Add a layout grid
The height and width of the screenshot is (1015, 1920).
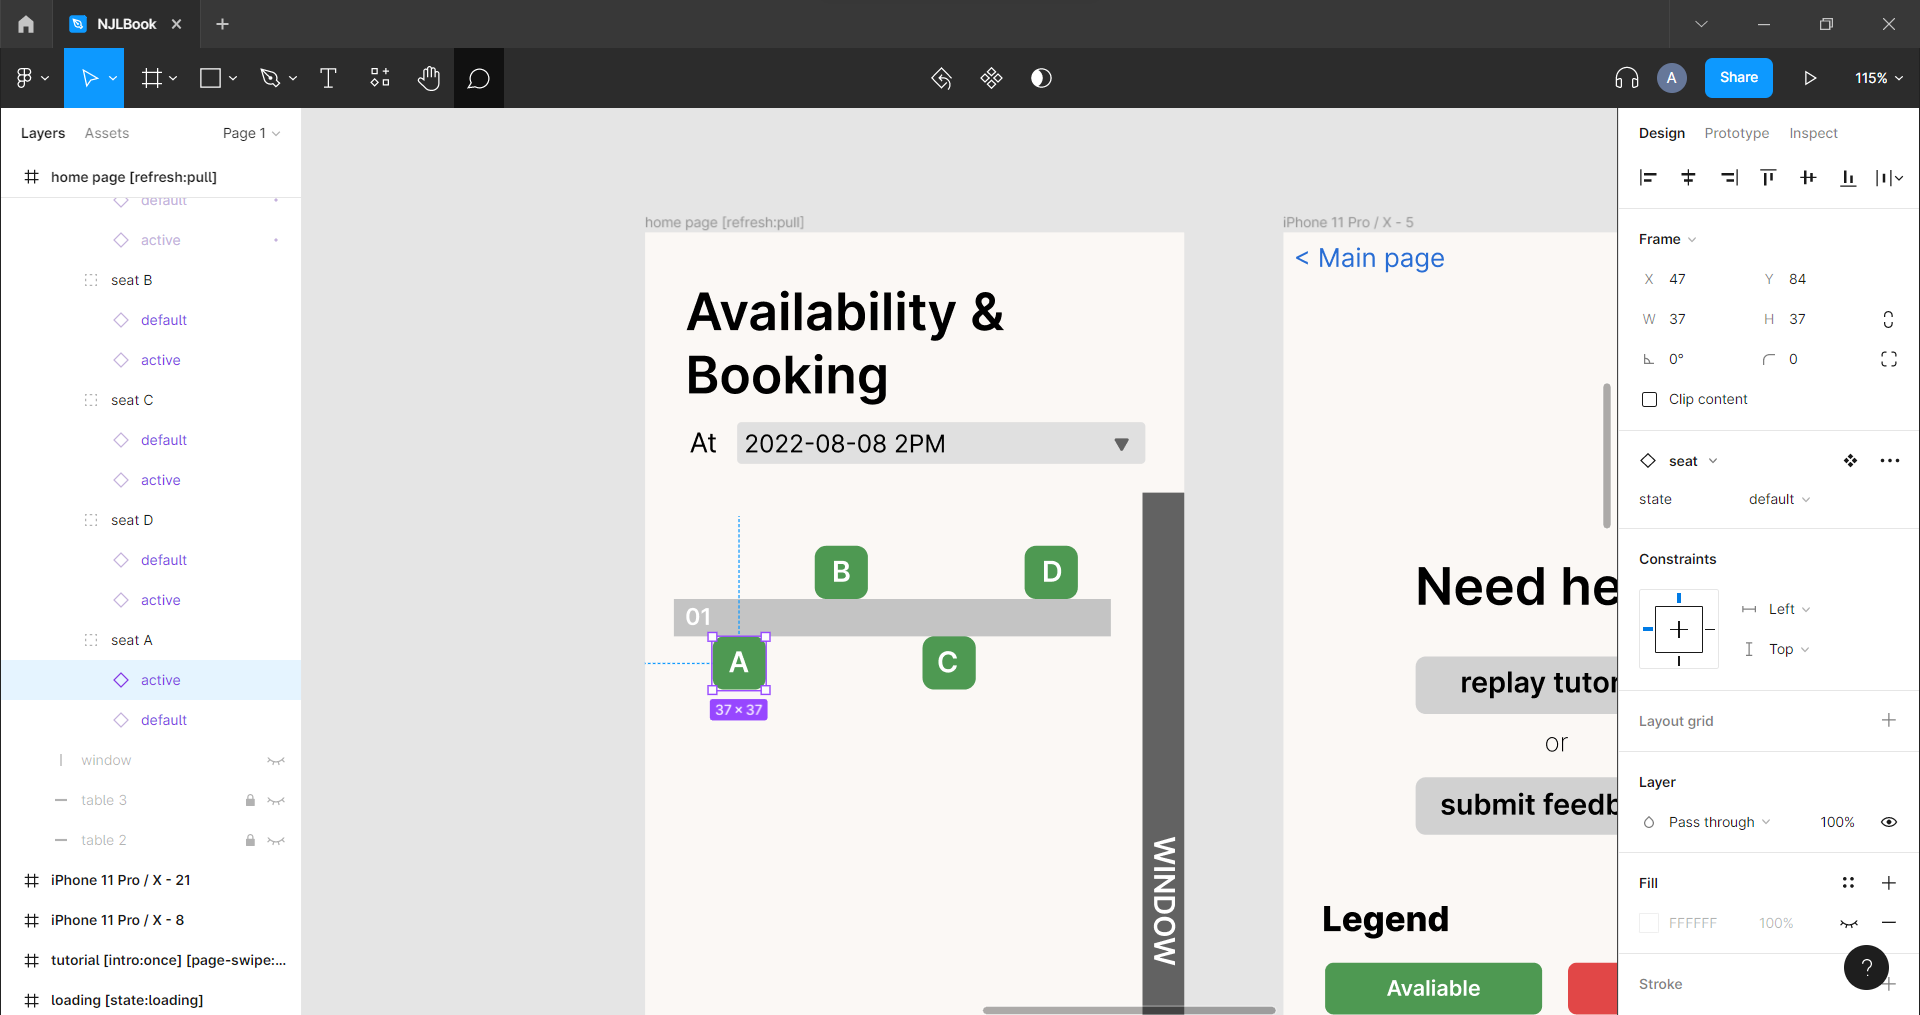(x=1889, y=720)
